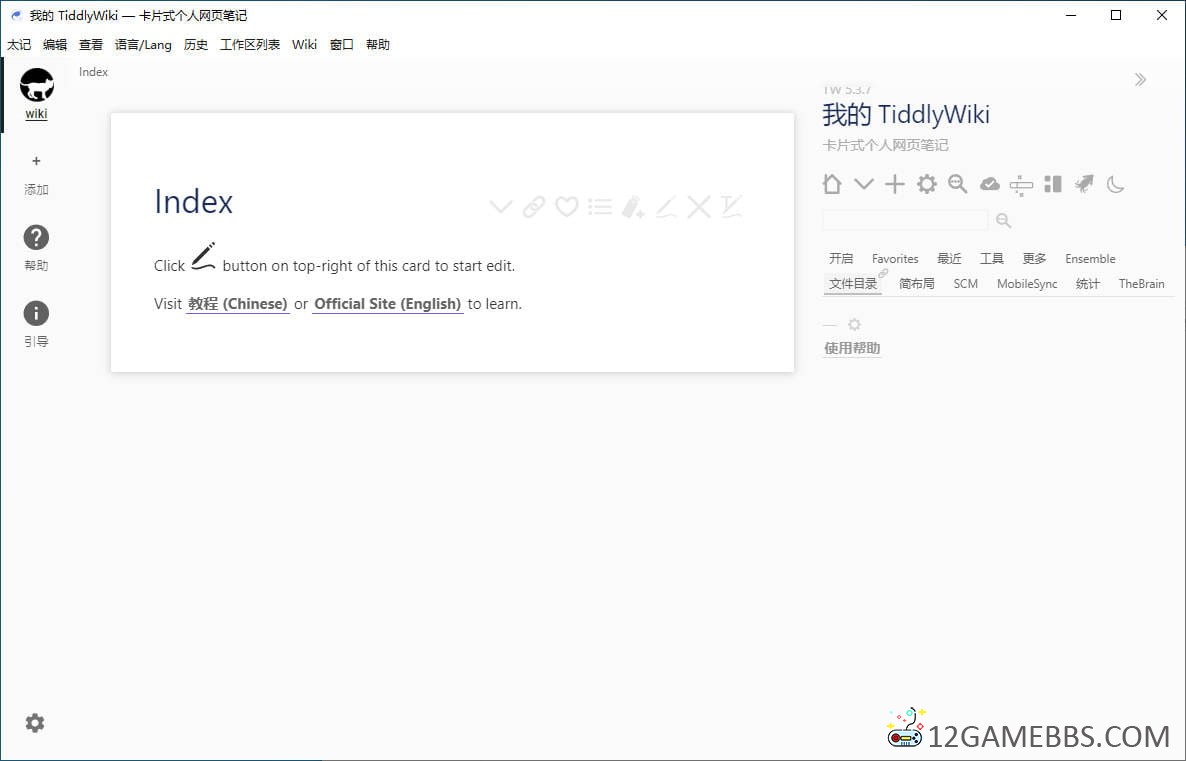
Task: Favorite the Index tiddler with heart icon
Action: point(567,207)
